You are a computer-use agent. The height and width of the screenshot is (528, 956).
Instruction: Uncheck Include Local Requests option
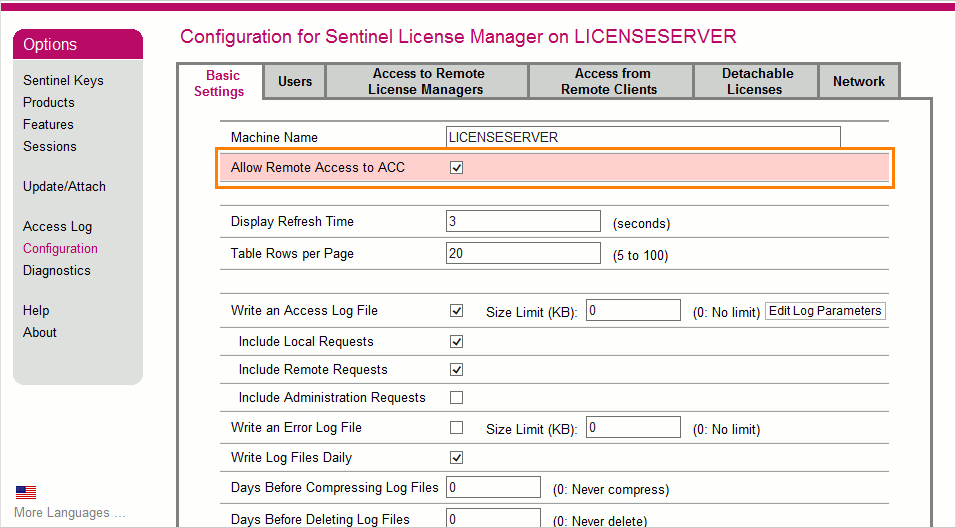(x=457, y=342)
